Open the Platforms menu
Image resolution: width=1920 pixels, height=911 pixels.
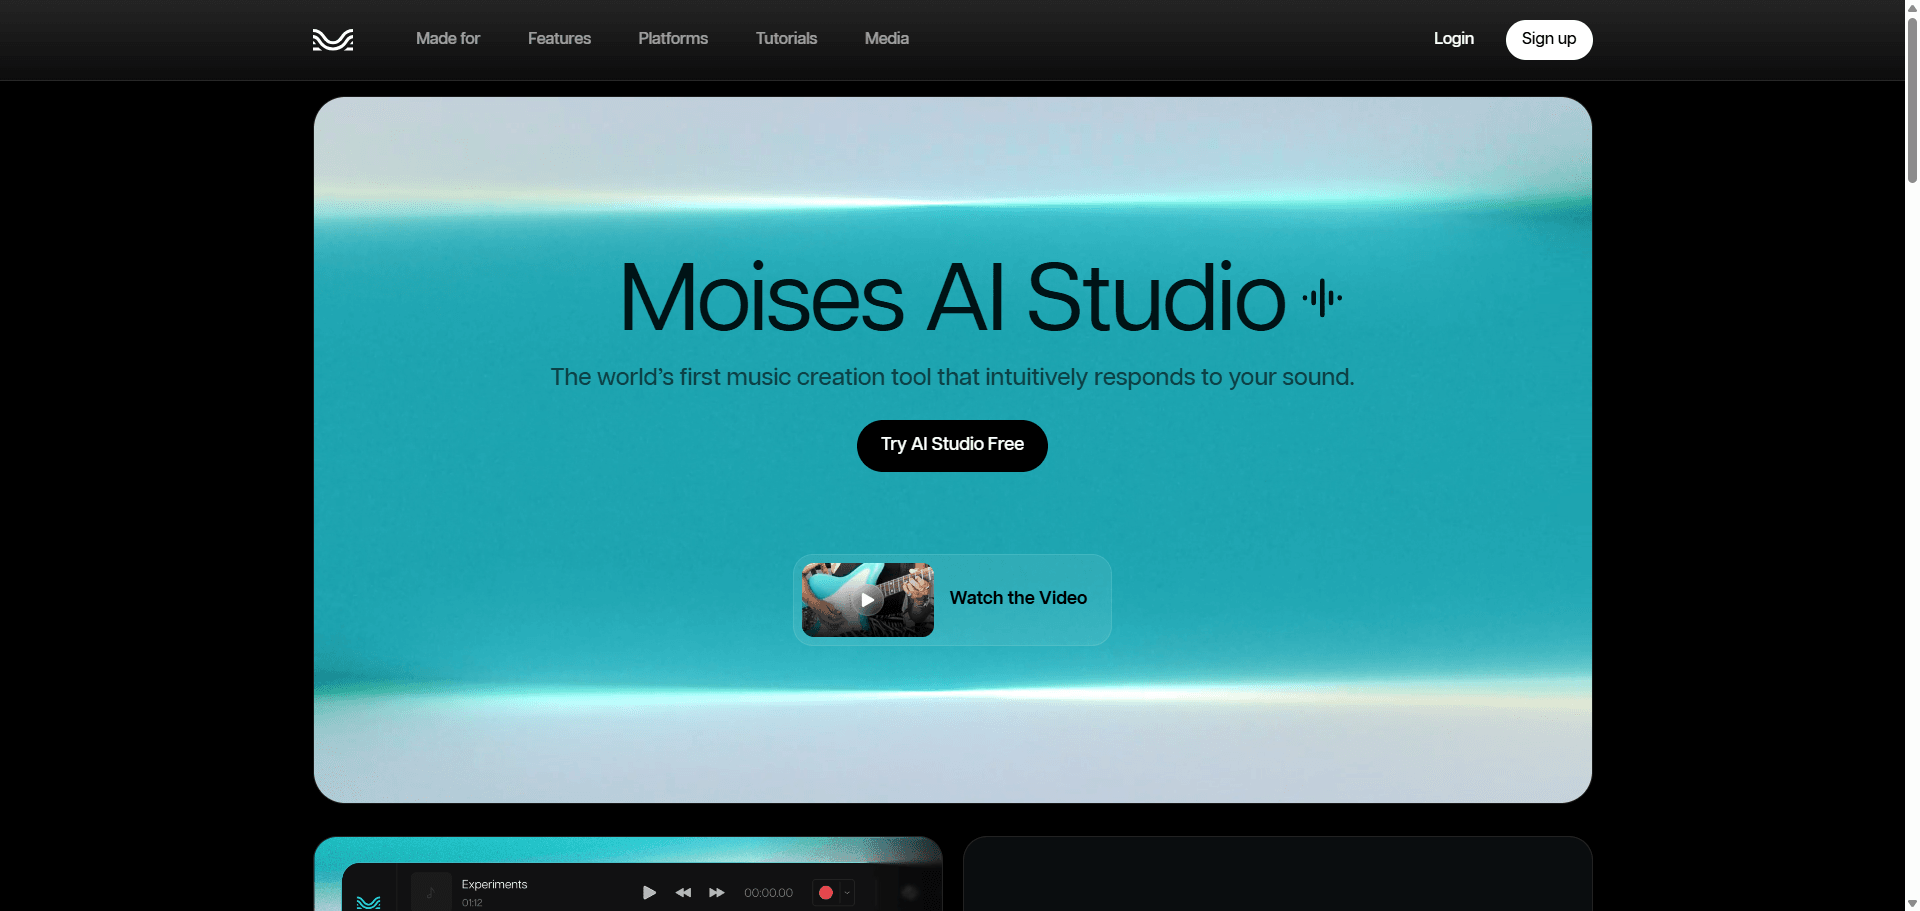click(673, 39)
